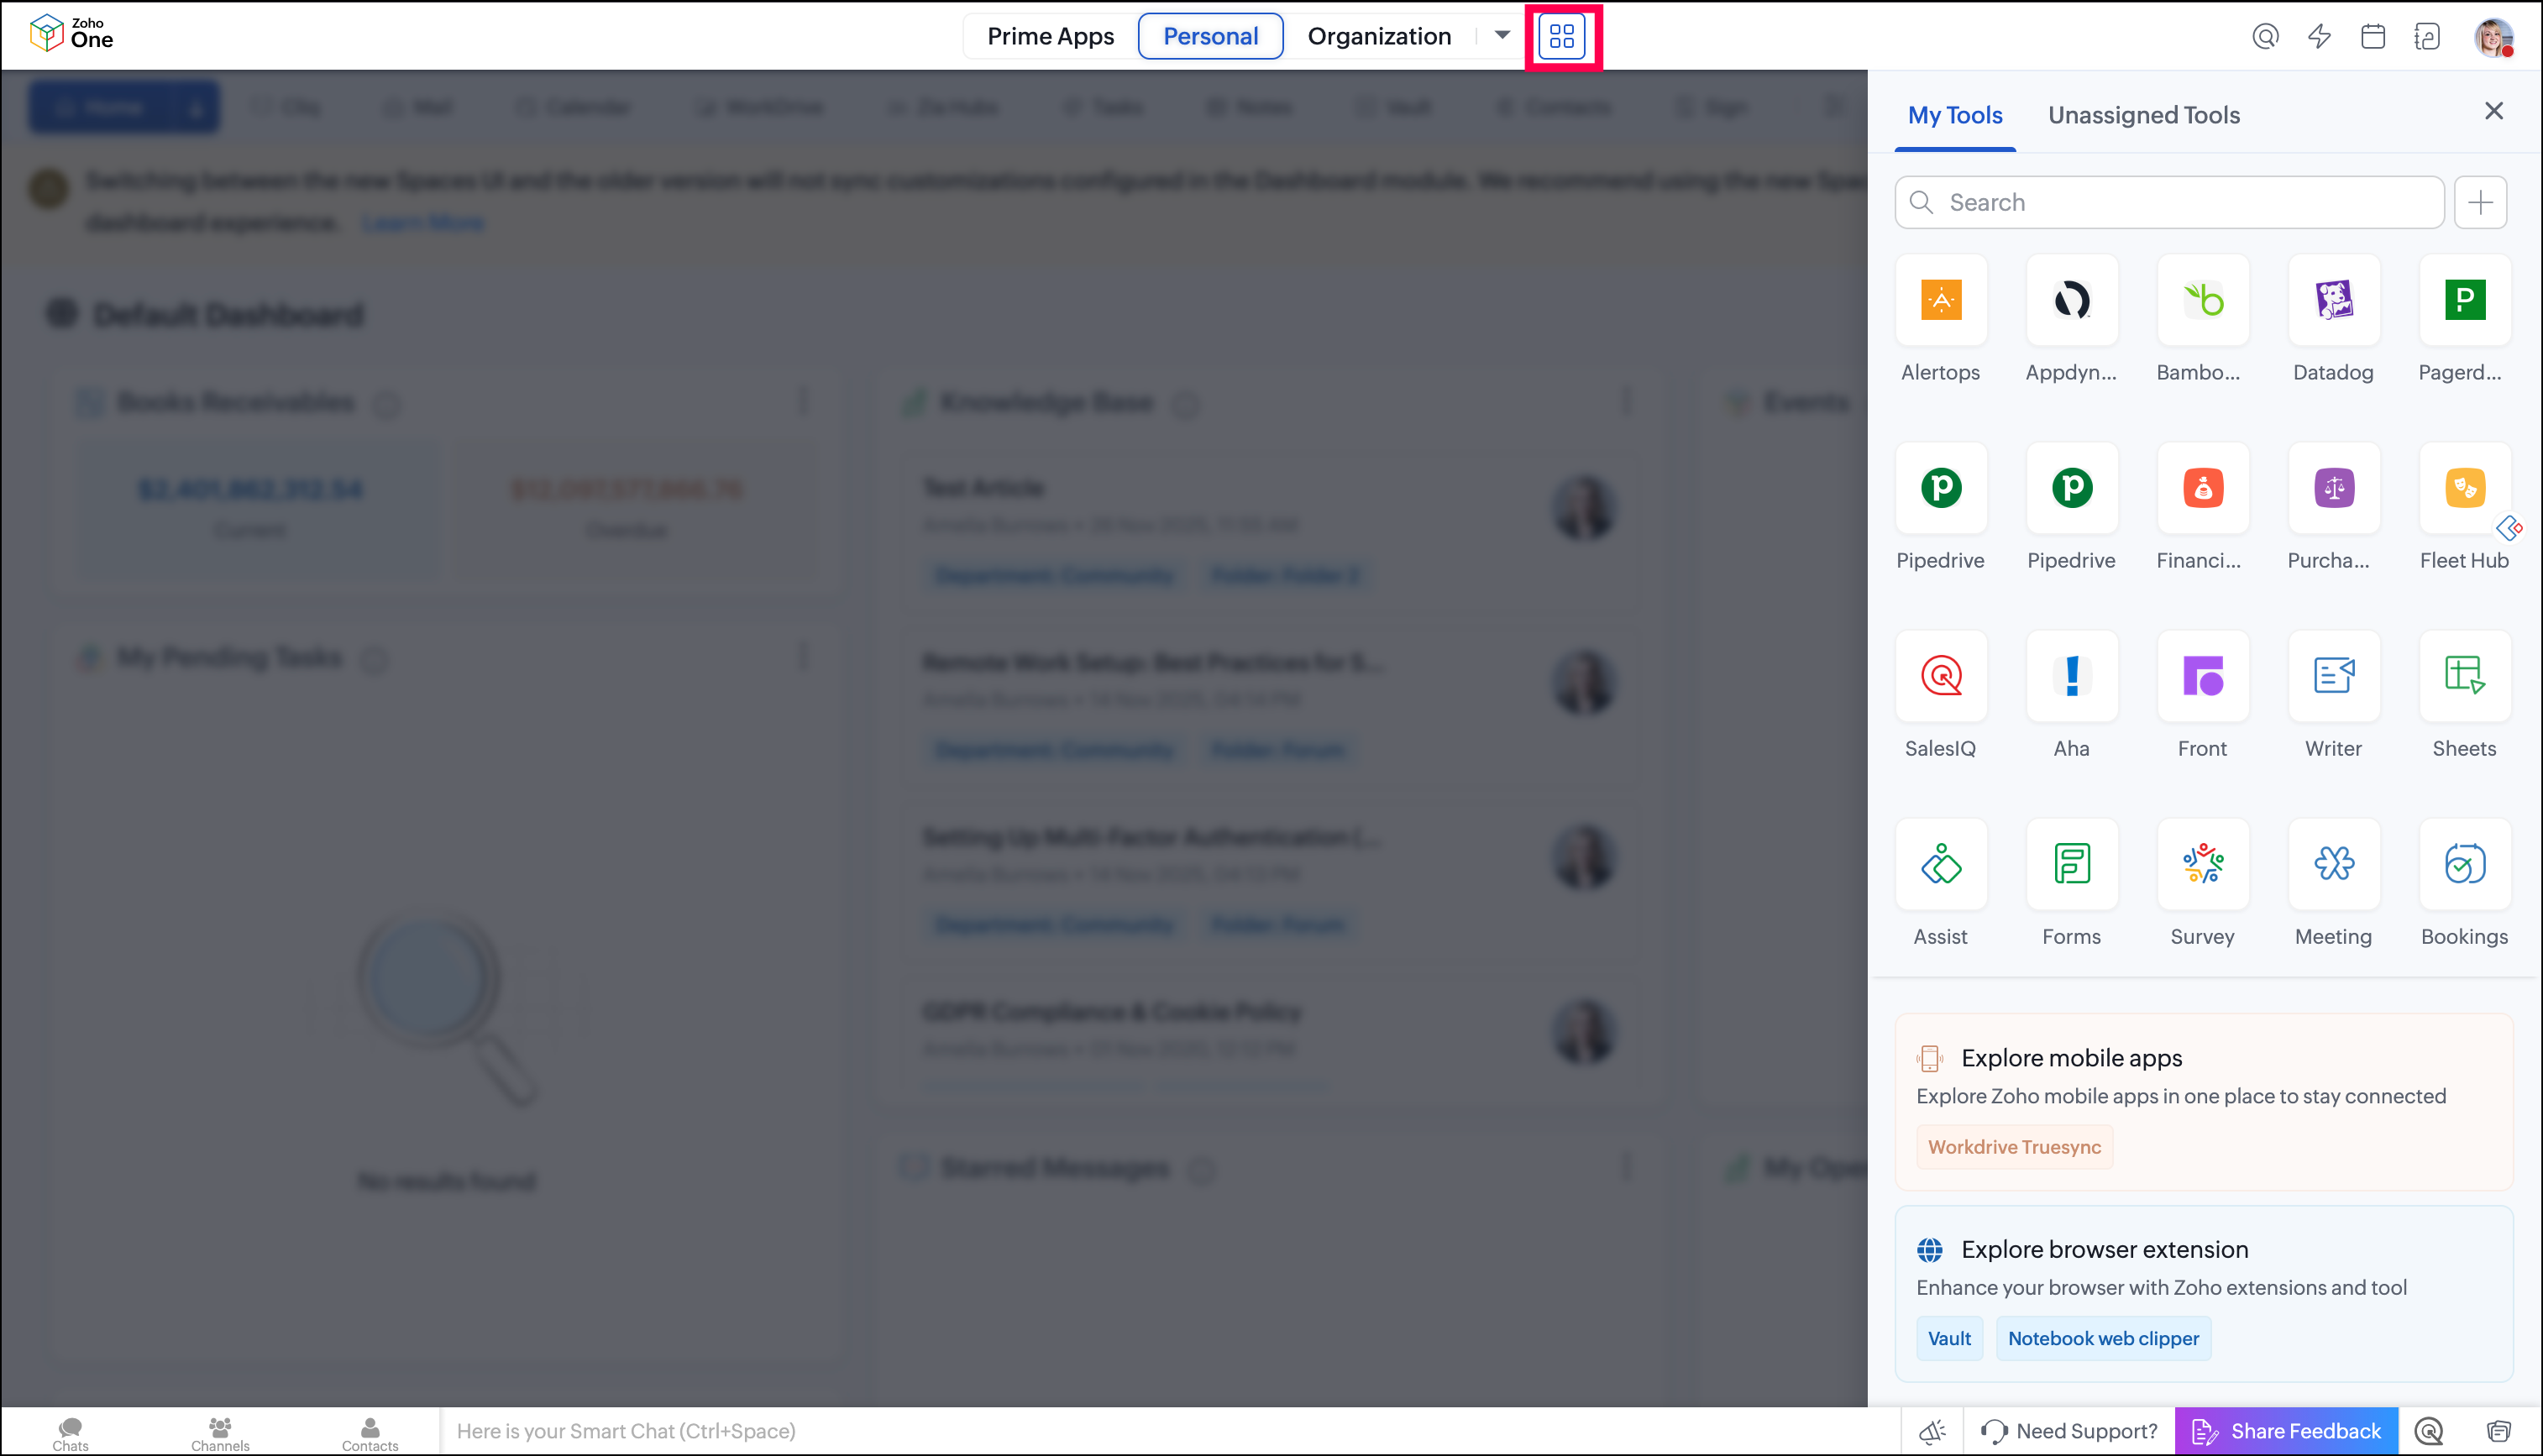This screenshot has width=2543, height=1456.
Task: Click the lightning bolt icon in header
Action: point(2319,37)
